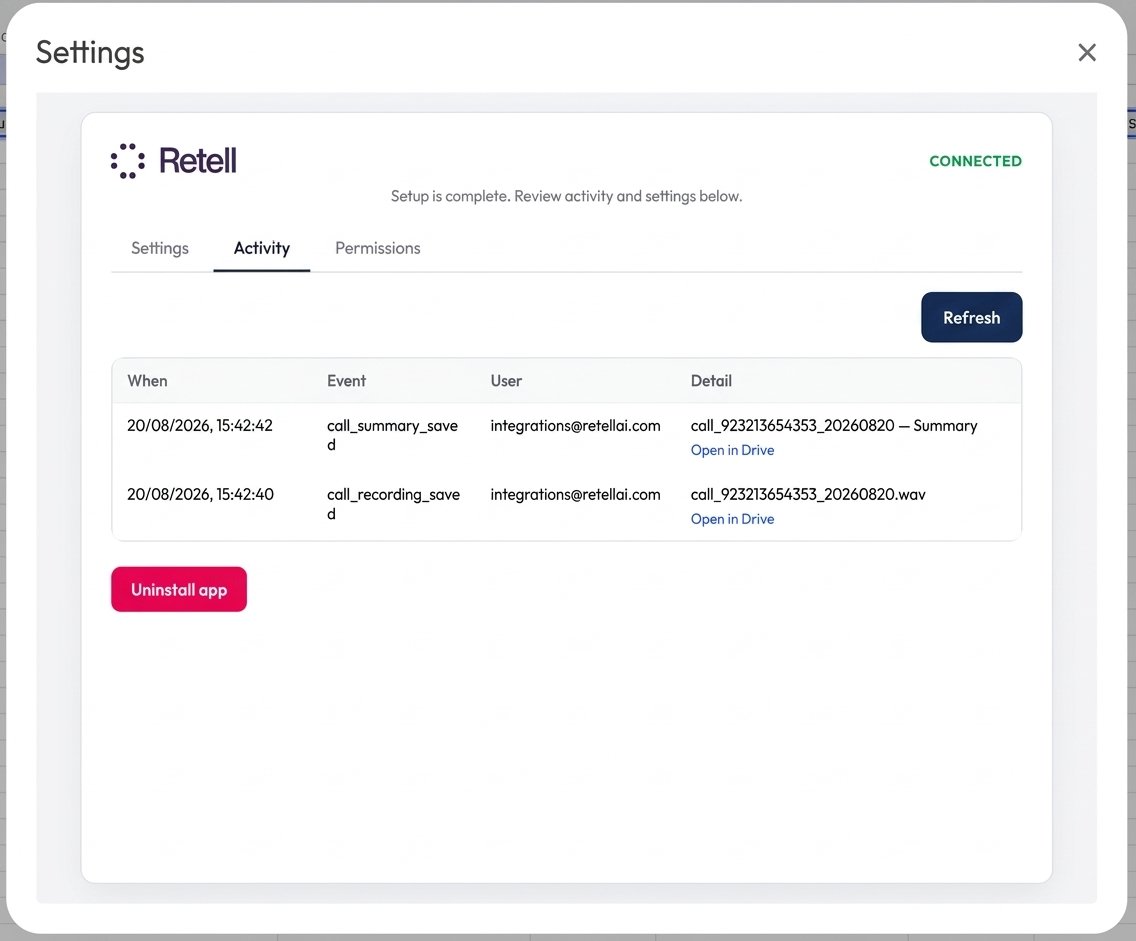Click the user email in the recording row

coord(575,495)
